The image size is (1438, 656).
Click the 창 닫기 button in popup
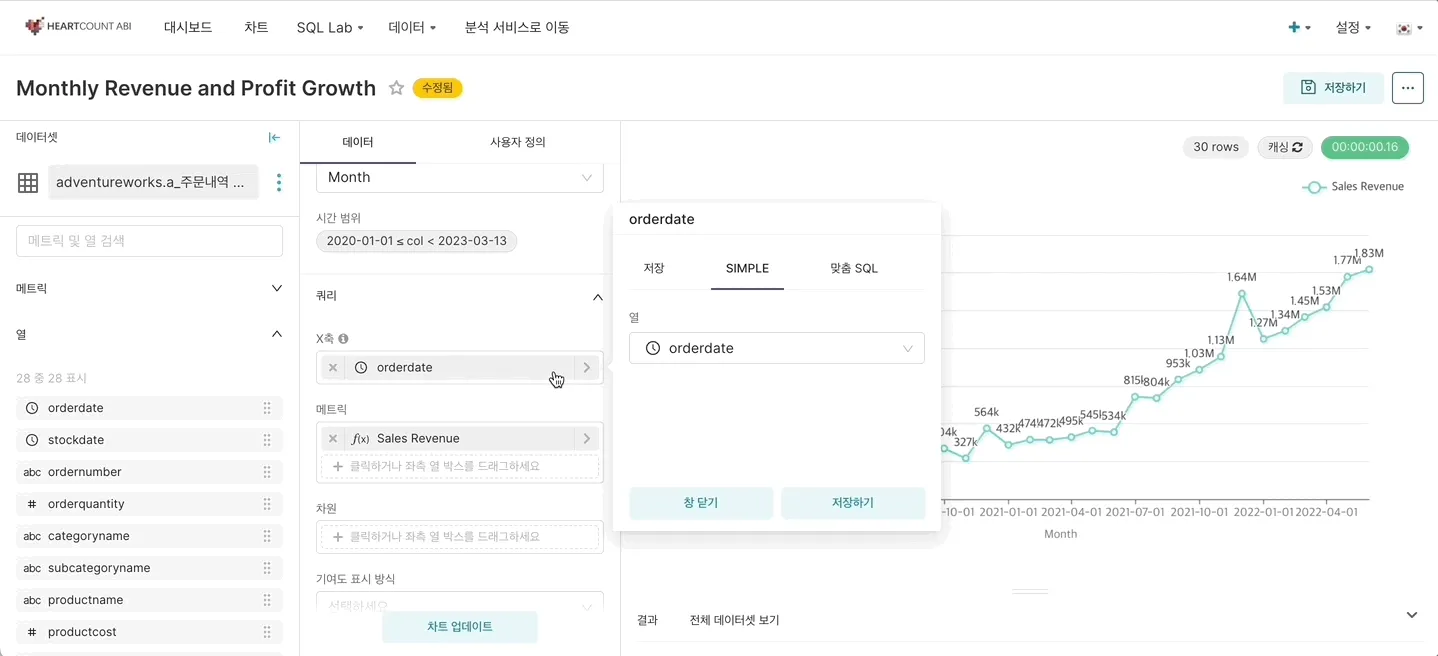(x=700, y=503)
